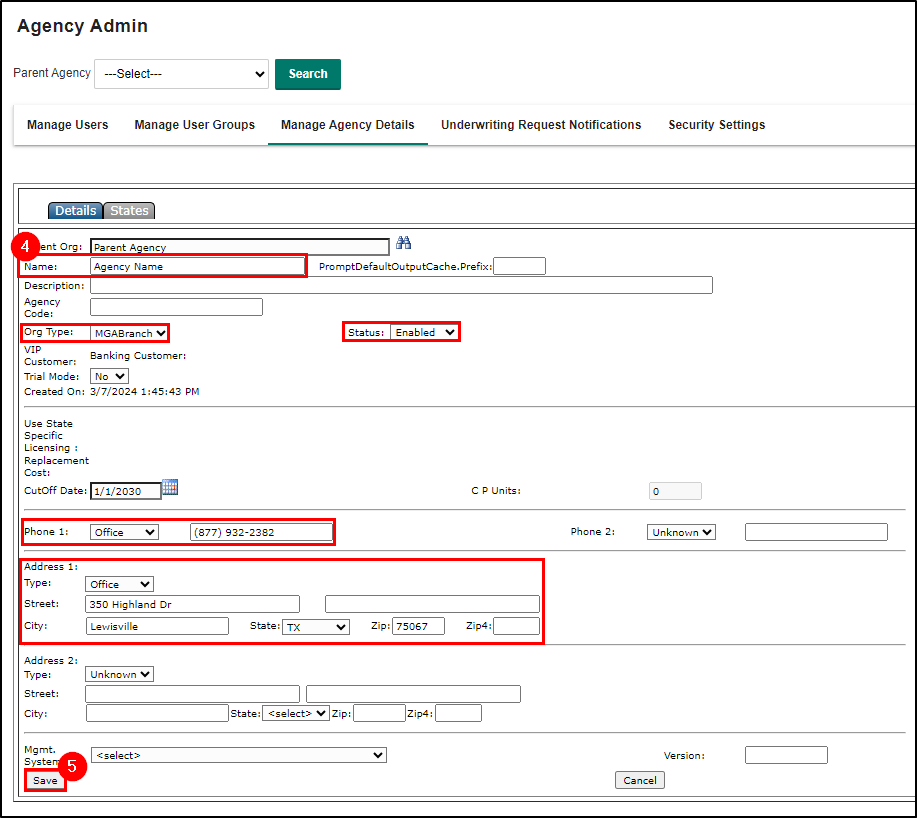Click the Description input field

[401, 285]
